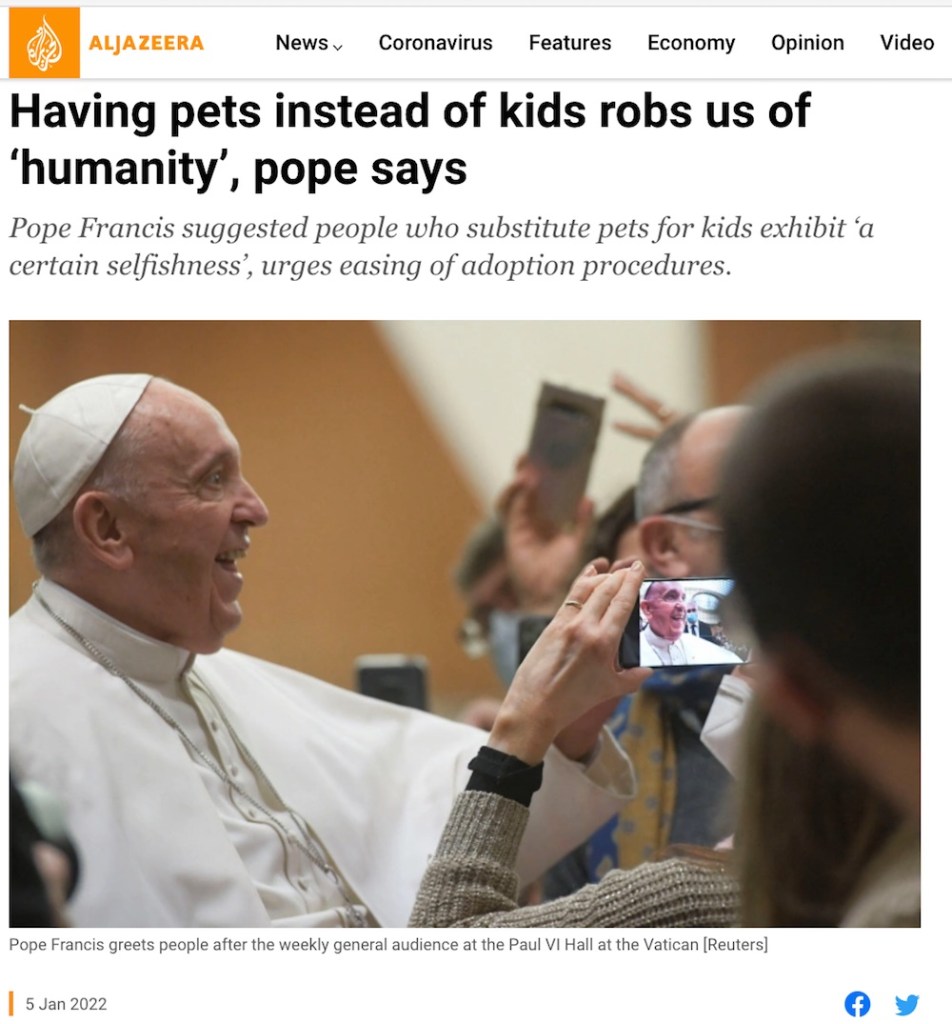Click the Reuters credit in the caption

(x=735, y=944)
